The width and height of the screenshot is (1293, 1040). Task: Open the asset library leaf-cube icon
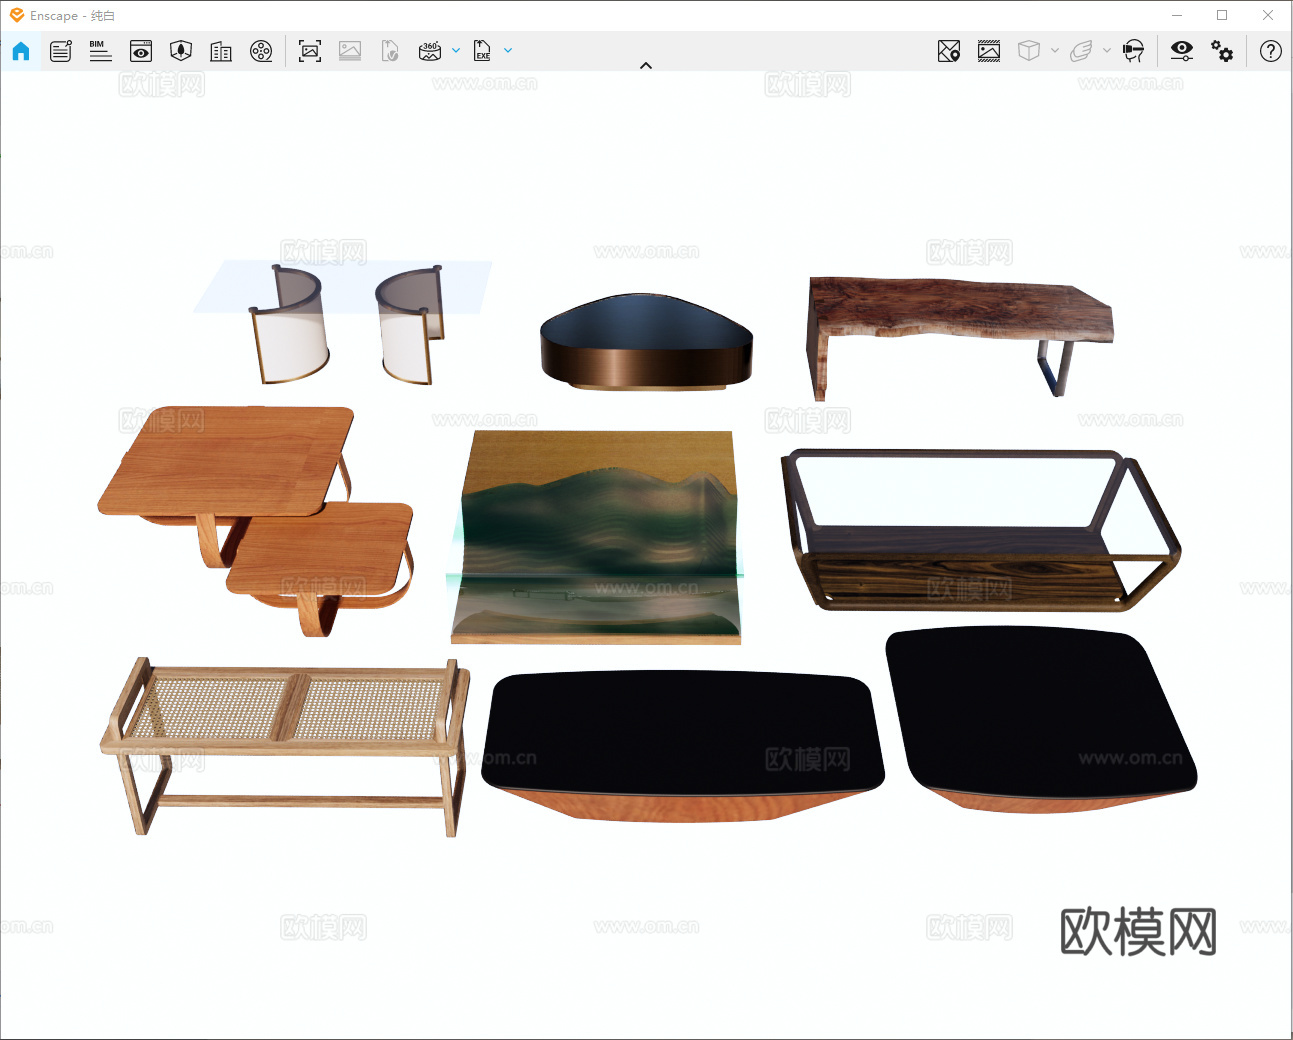click(181, 51)
